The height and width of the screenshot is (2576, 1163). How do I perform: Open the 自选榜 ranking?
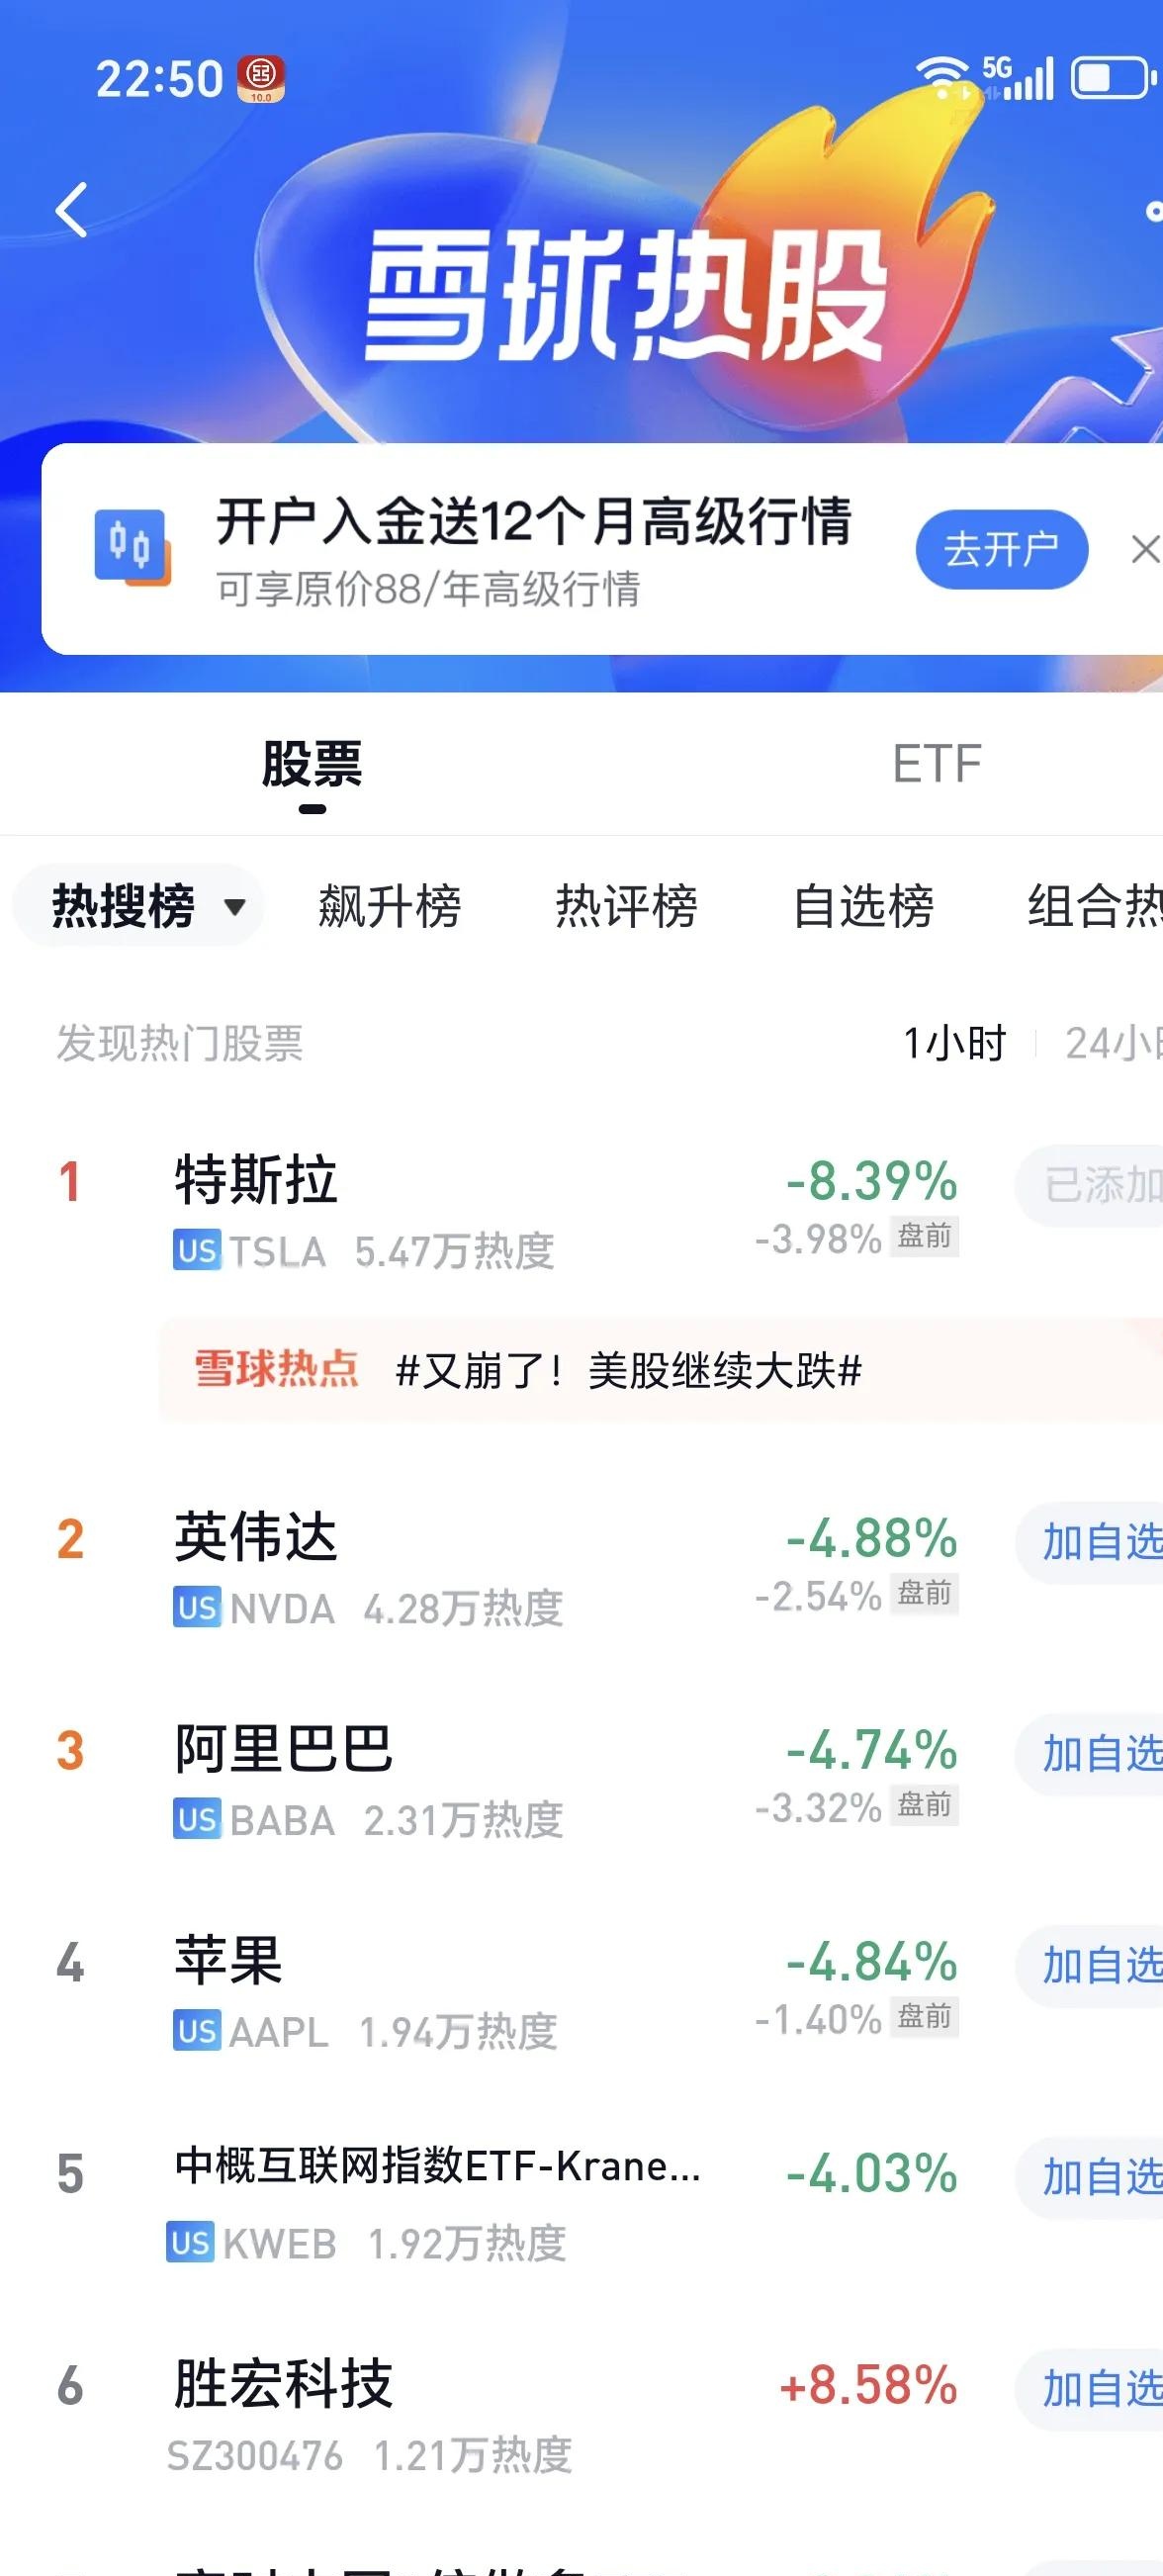point(863,907)
